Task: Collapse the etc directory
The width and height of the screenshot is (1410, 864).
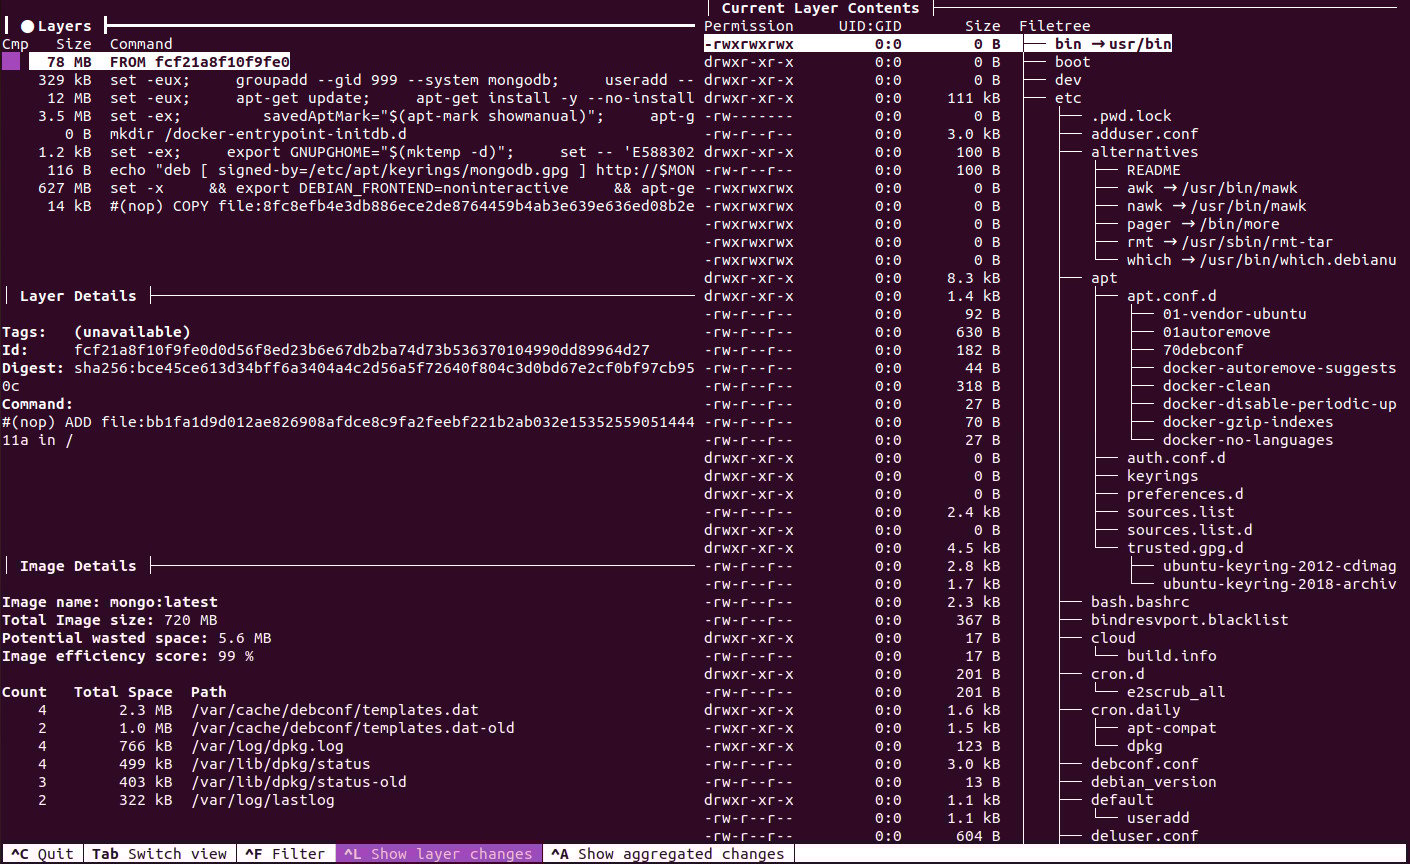Action: point(1068,98)
